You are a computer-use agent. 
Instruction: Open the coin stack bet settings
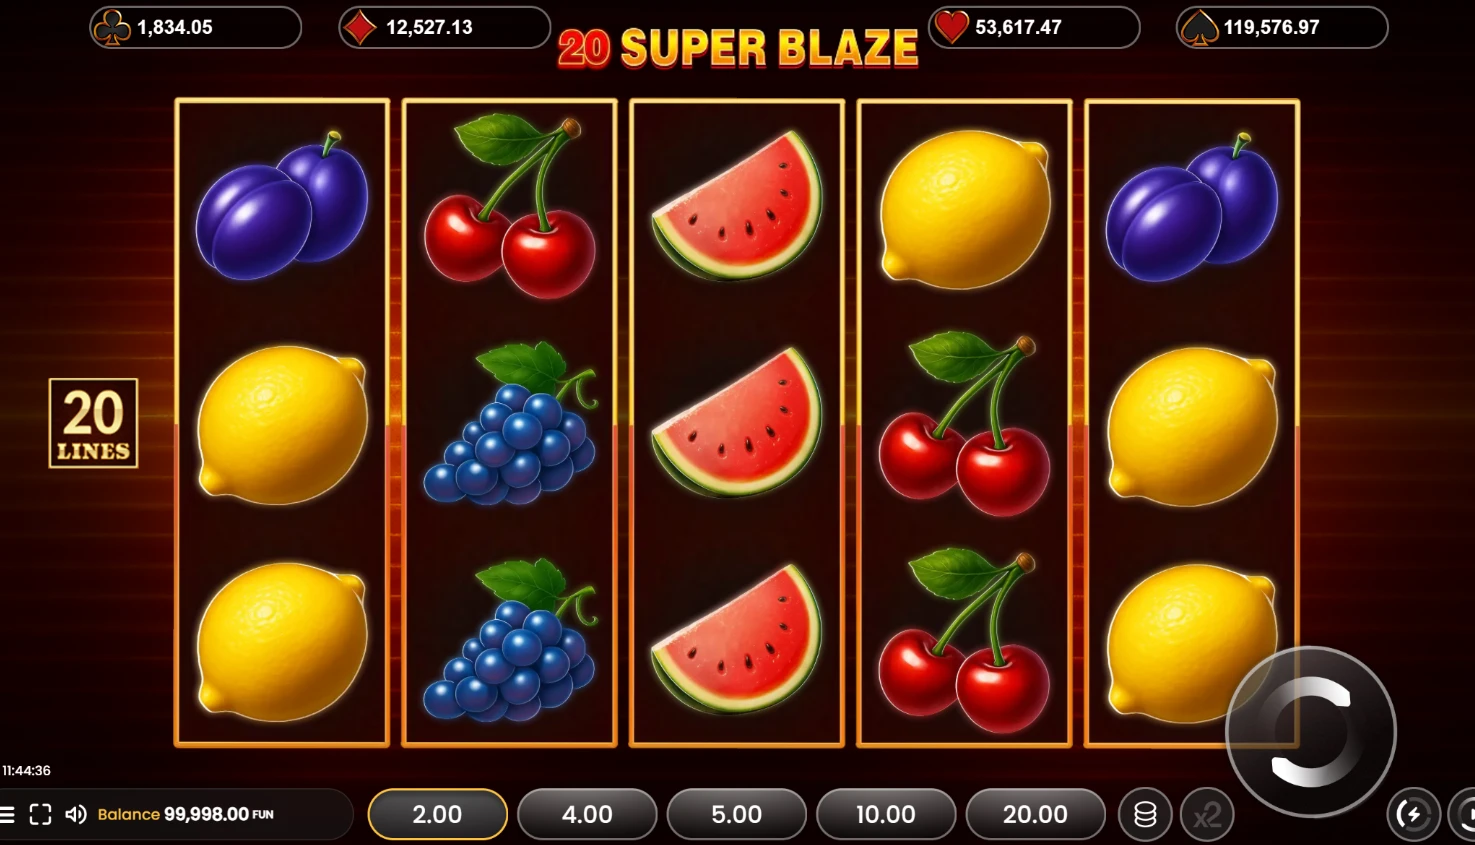pos(1146,815)
